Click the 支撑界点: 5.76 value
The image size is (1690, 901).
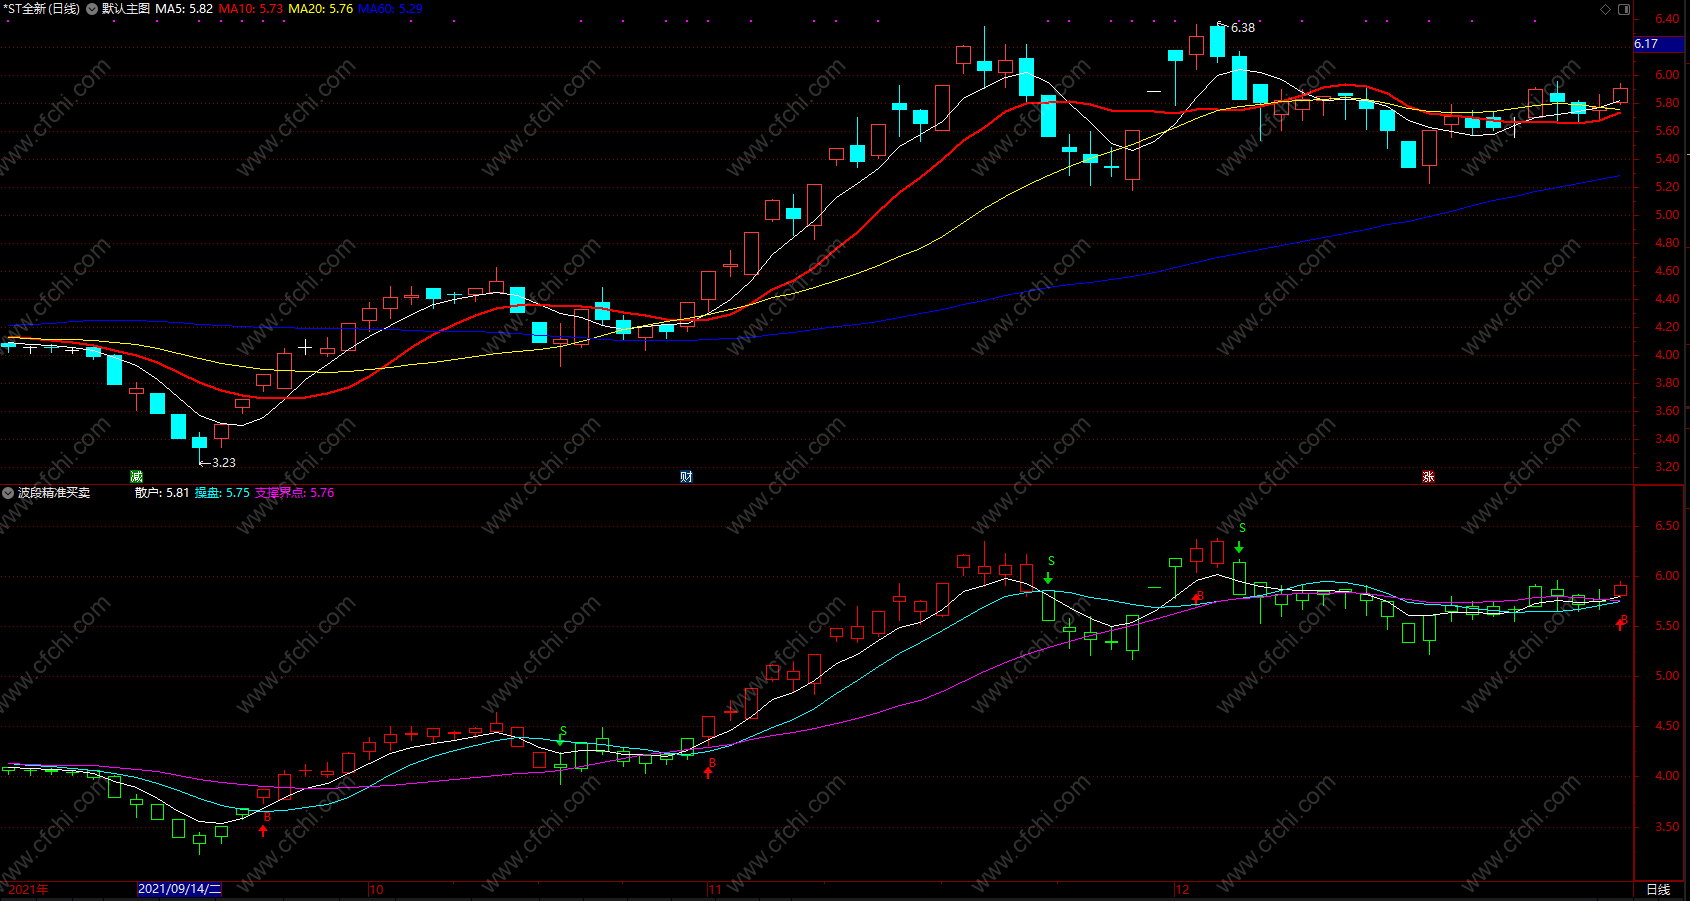(295, 493)
